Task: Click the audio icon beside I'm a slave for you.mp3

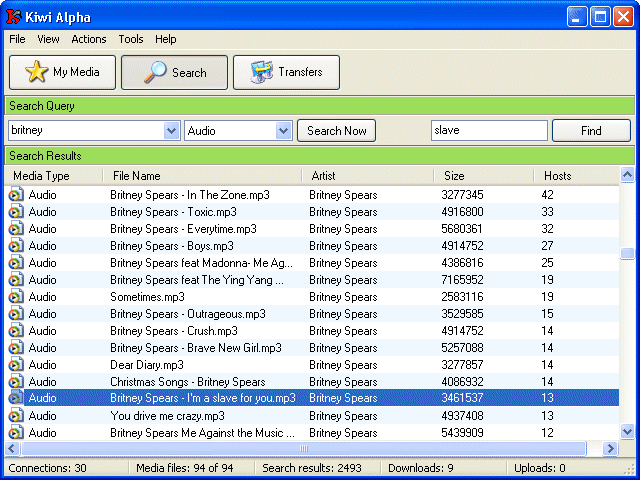Action: pos(16,398)
